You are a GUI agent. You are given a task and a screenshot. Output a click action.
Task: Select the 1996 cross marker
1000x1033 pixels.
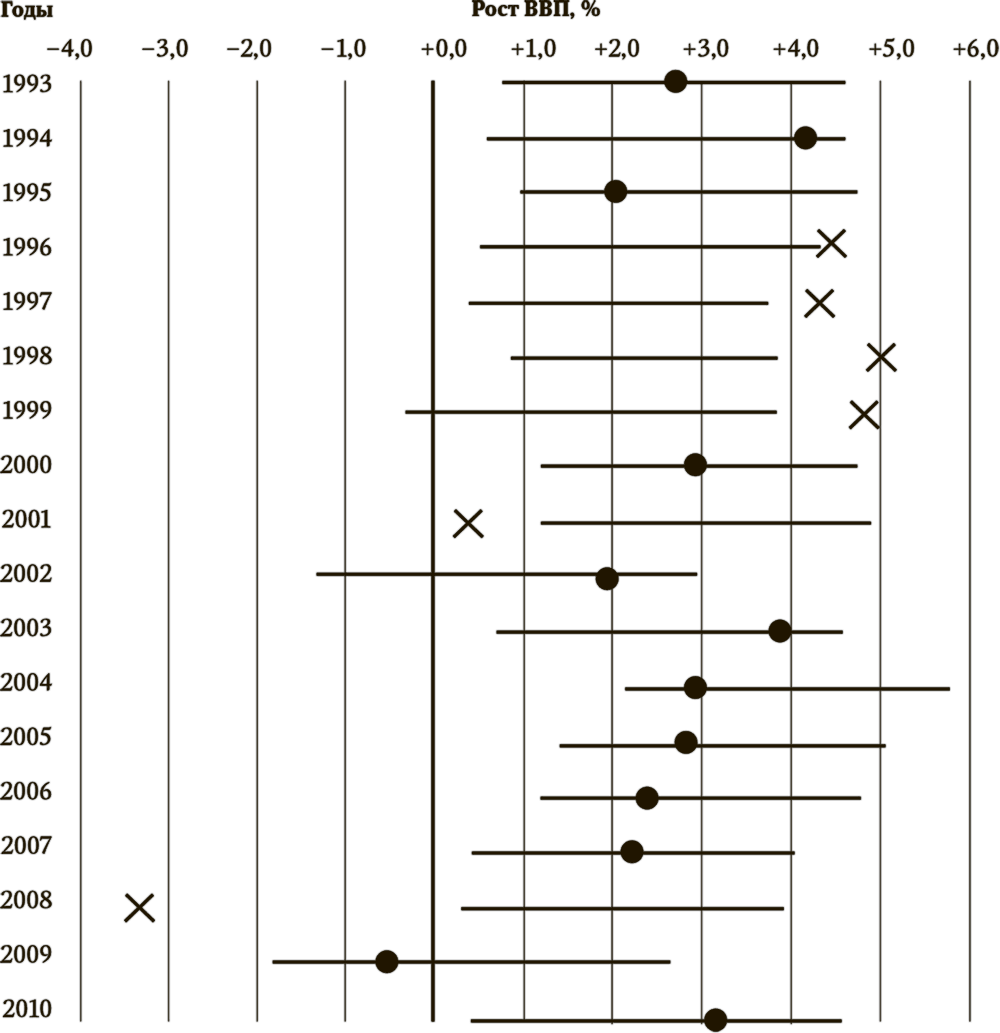pos(831,244)
